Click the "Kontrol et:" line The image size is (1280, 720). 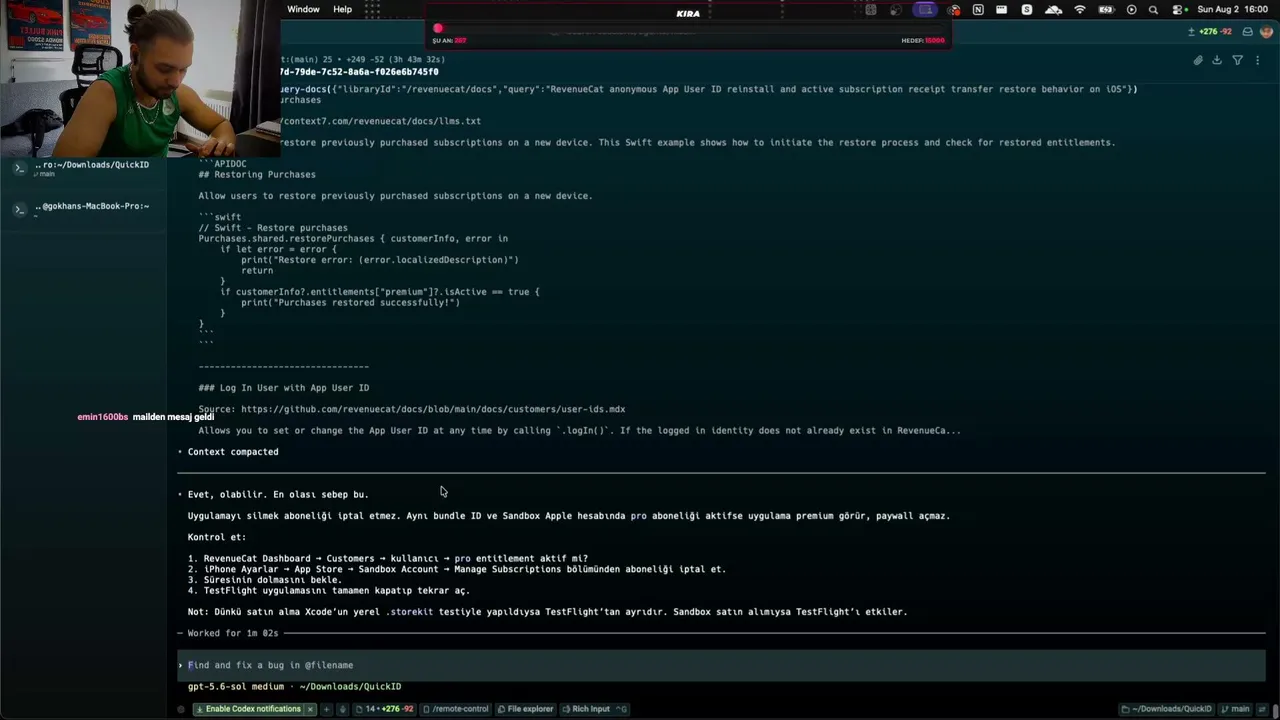[x=217, y=537]
